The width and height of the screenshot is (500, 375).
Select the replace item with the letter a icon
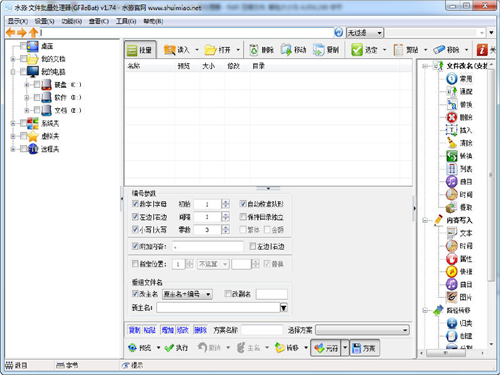click(x=452, y=104)
